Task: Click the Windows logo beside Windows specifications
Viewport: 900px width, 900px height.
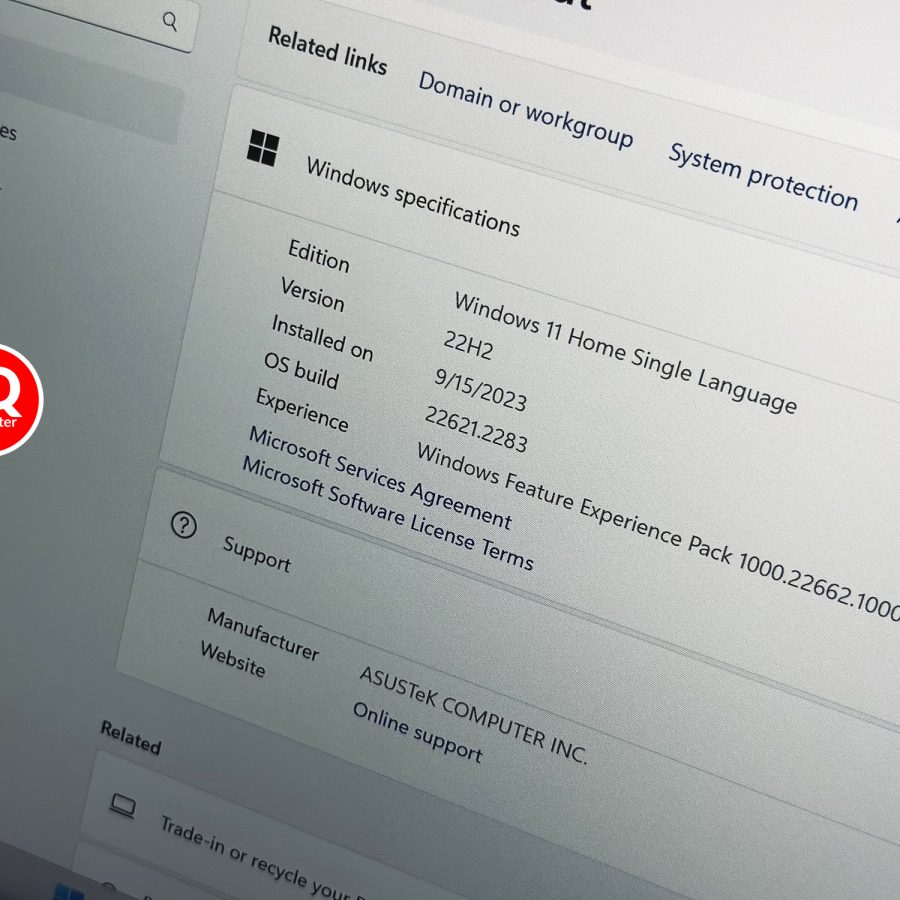Action: [x=263, y=148]
